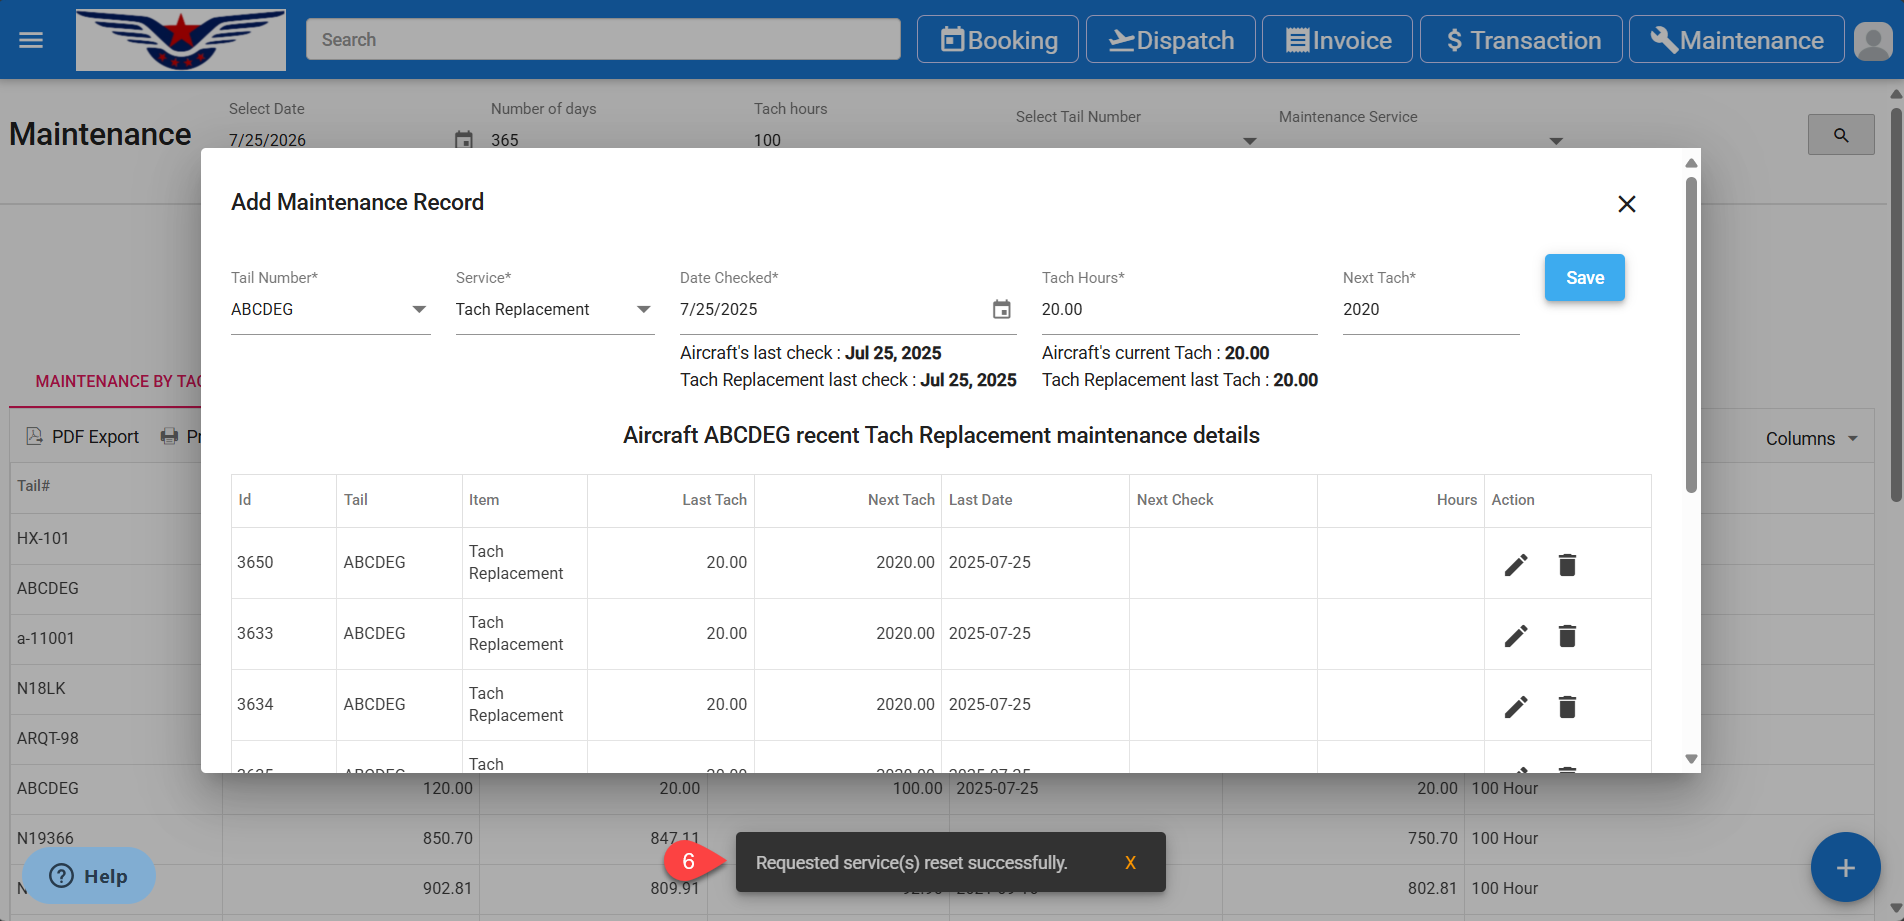The width and height of the screenshot is (1904, 921).
Task: Click the dialog's vertical scrollbar
Action: point(1691,335)
